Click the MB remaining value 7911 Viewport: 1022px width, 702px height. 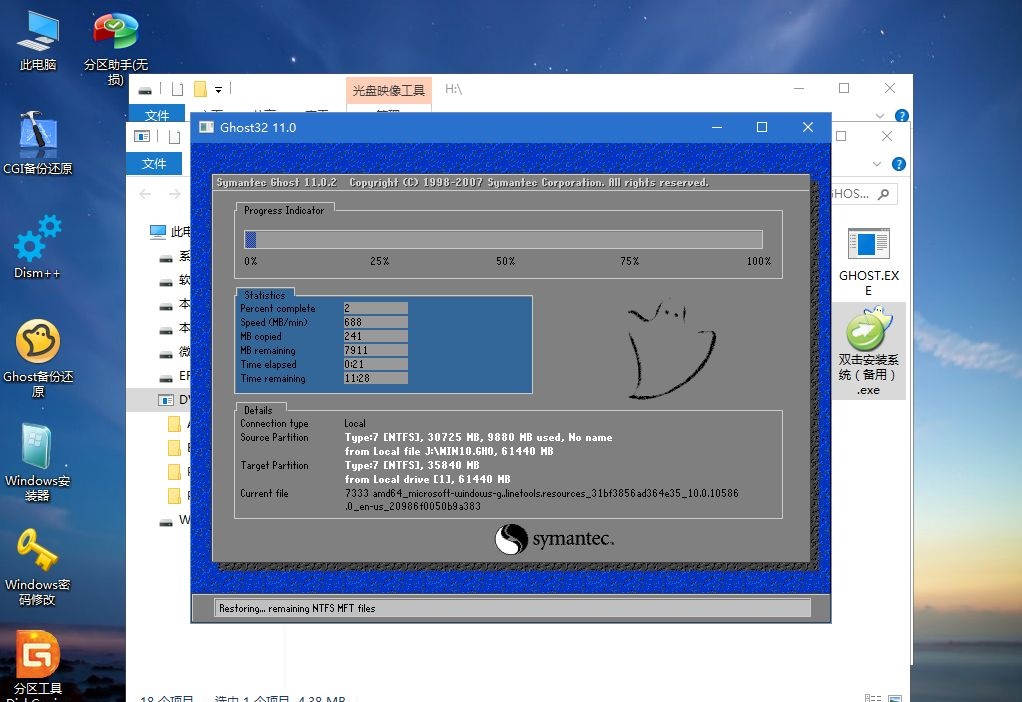[x=375, y=350]
